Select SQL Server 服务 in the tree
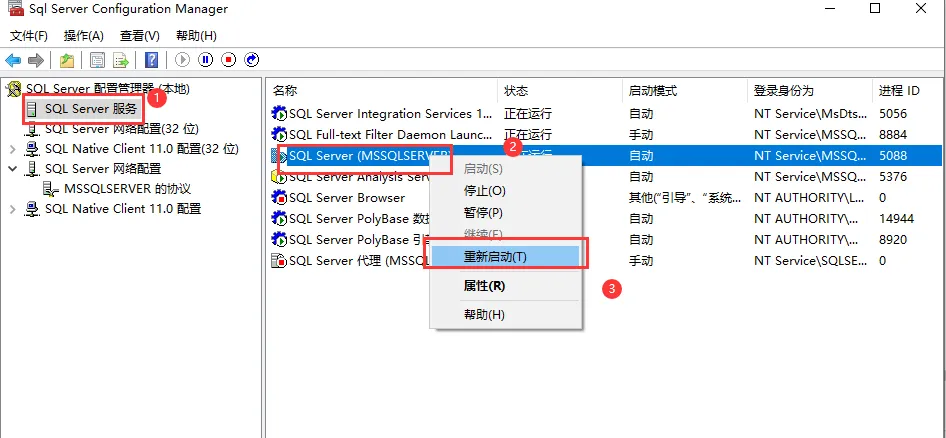This screenshot has height=438, width=946. point(90,108)
